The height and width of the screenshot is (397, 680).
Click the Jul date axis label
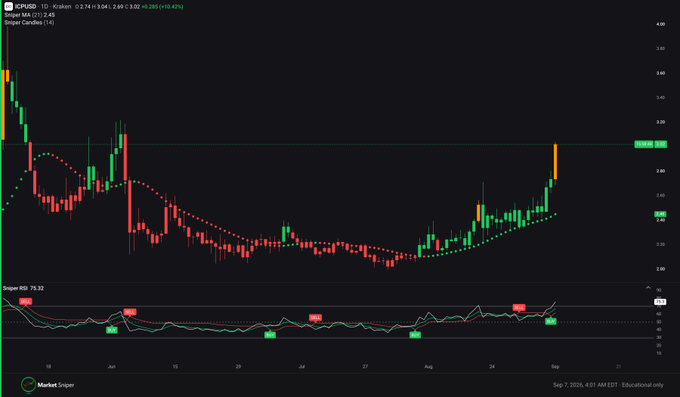point(301,367)
